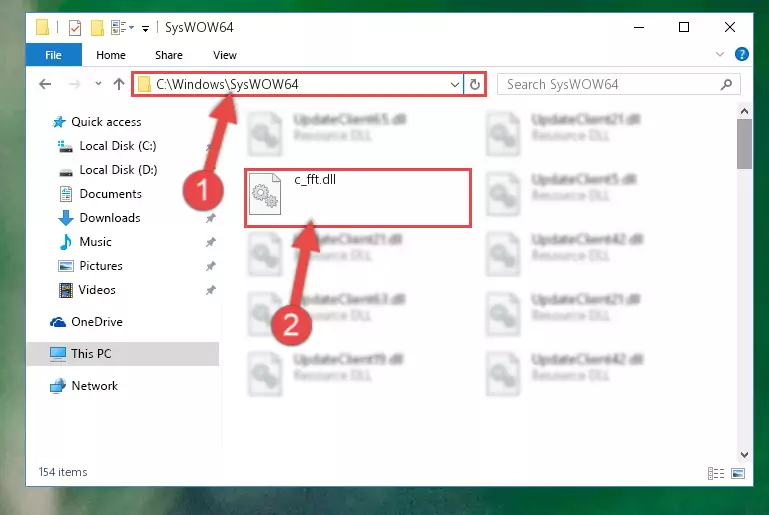This screenshot has height=515, width=769.
Task: Select the c_fft.dll file icon
Action: [x=265, y=194]
